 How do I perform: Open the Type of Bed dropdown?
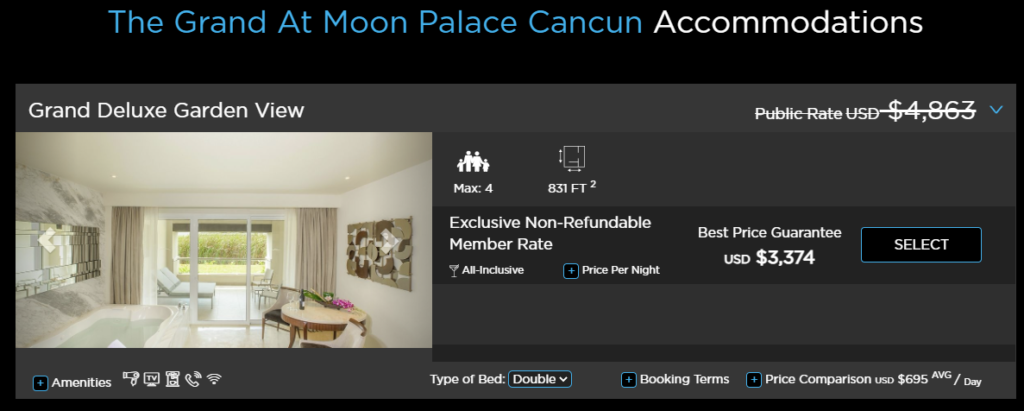pyautogui.click(x=540, y=379)
